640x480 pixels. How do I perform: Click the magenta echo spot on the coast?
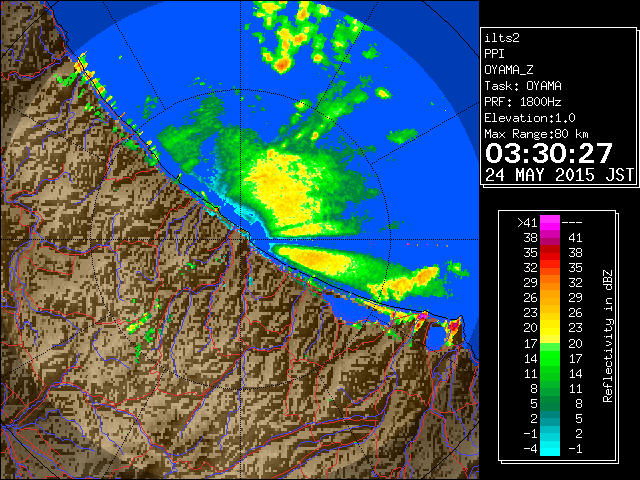(423, 316)
